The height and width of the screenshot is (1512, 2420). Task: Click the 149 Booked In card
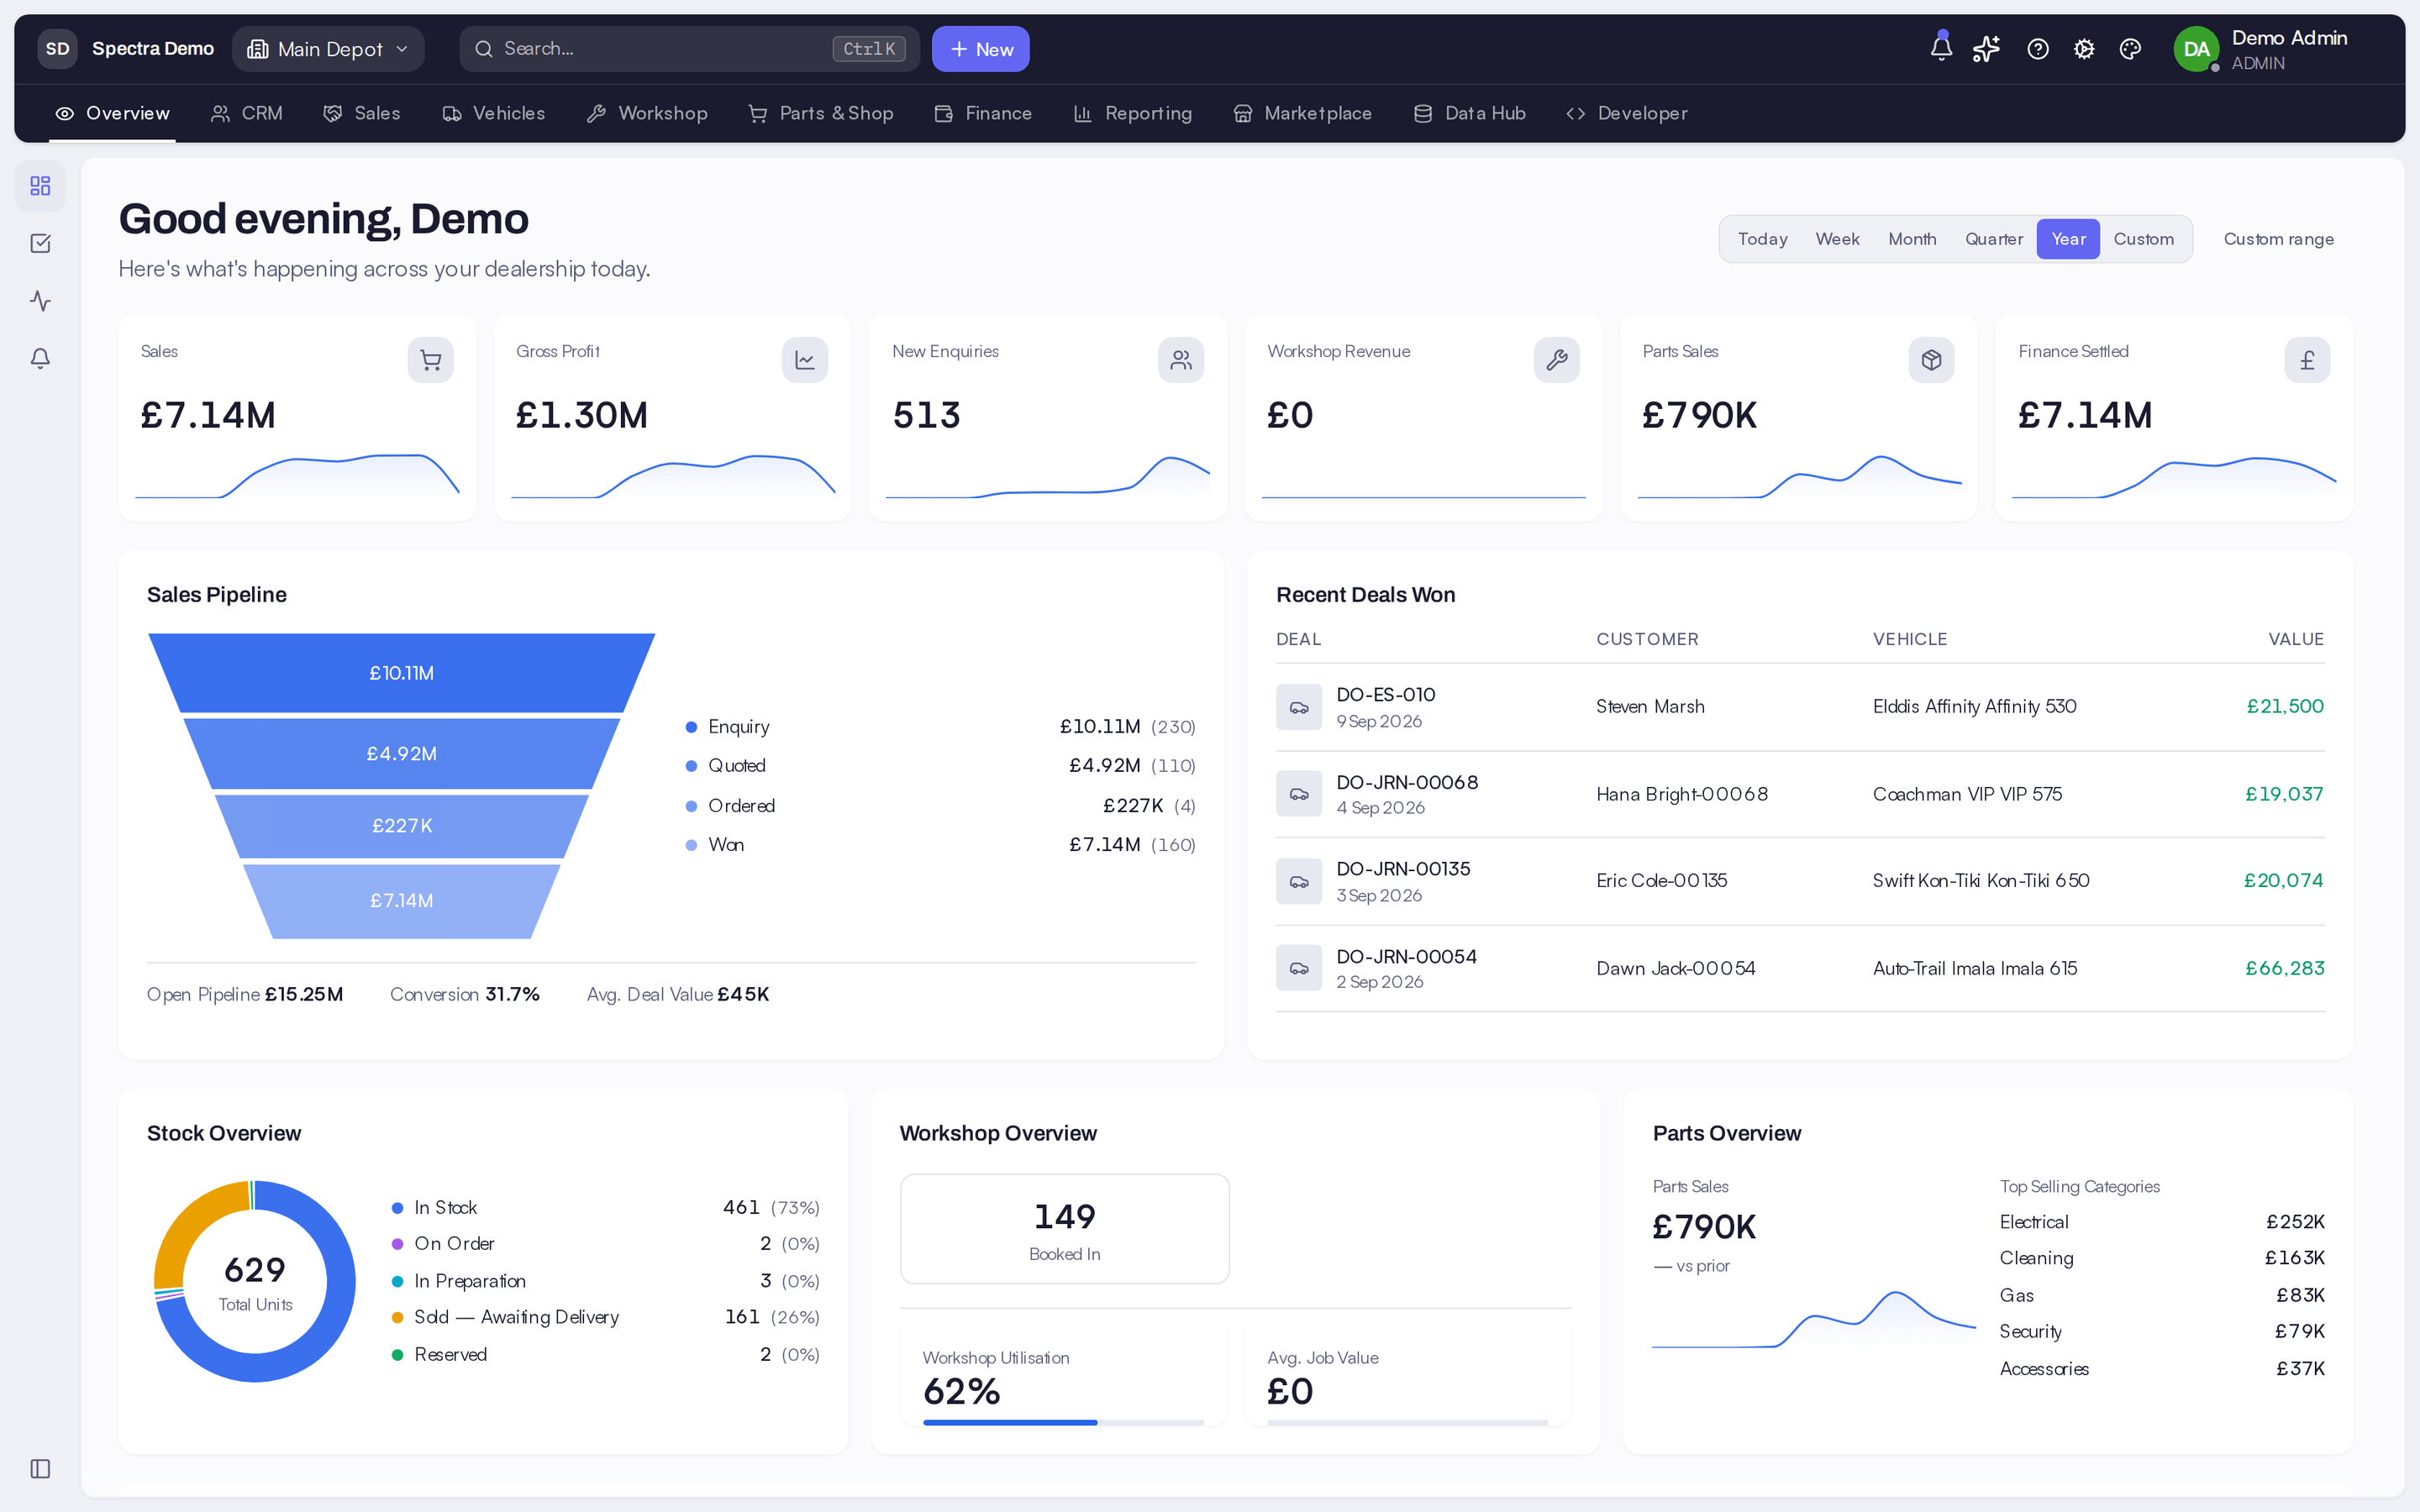(x=1064, y=1229)
